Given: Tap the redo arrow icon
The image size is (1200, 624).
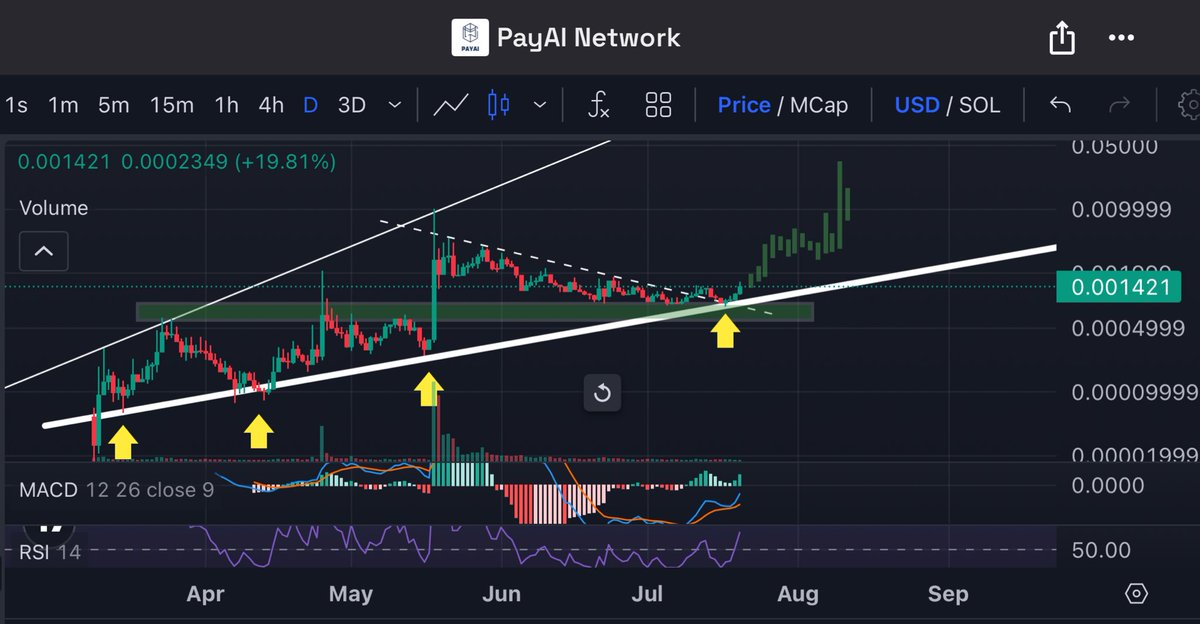Looking at the screenshot, I should pos(1120,105).
